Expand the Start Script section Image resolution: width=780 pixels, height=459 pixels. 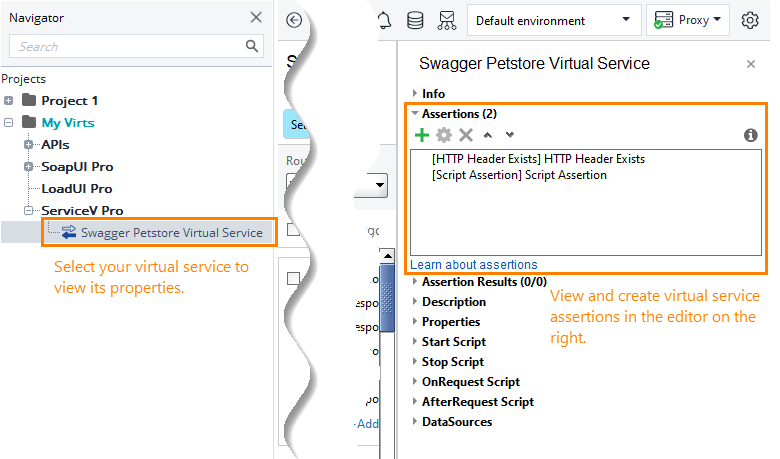coord(414,341)
